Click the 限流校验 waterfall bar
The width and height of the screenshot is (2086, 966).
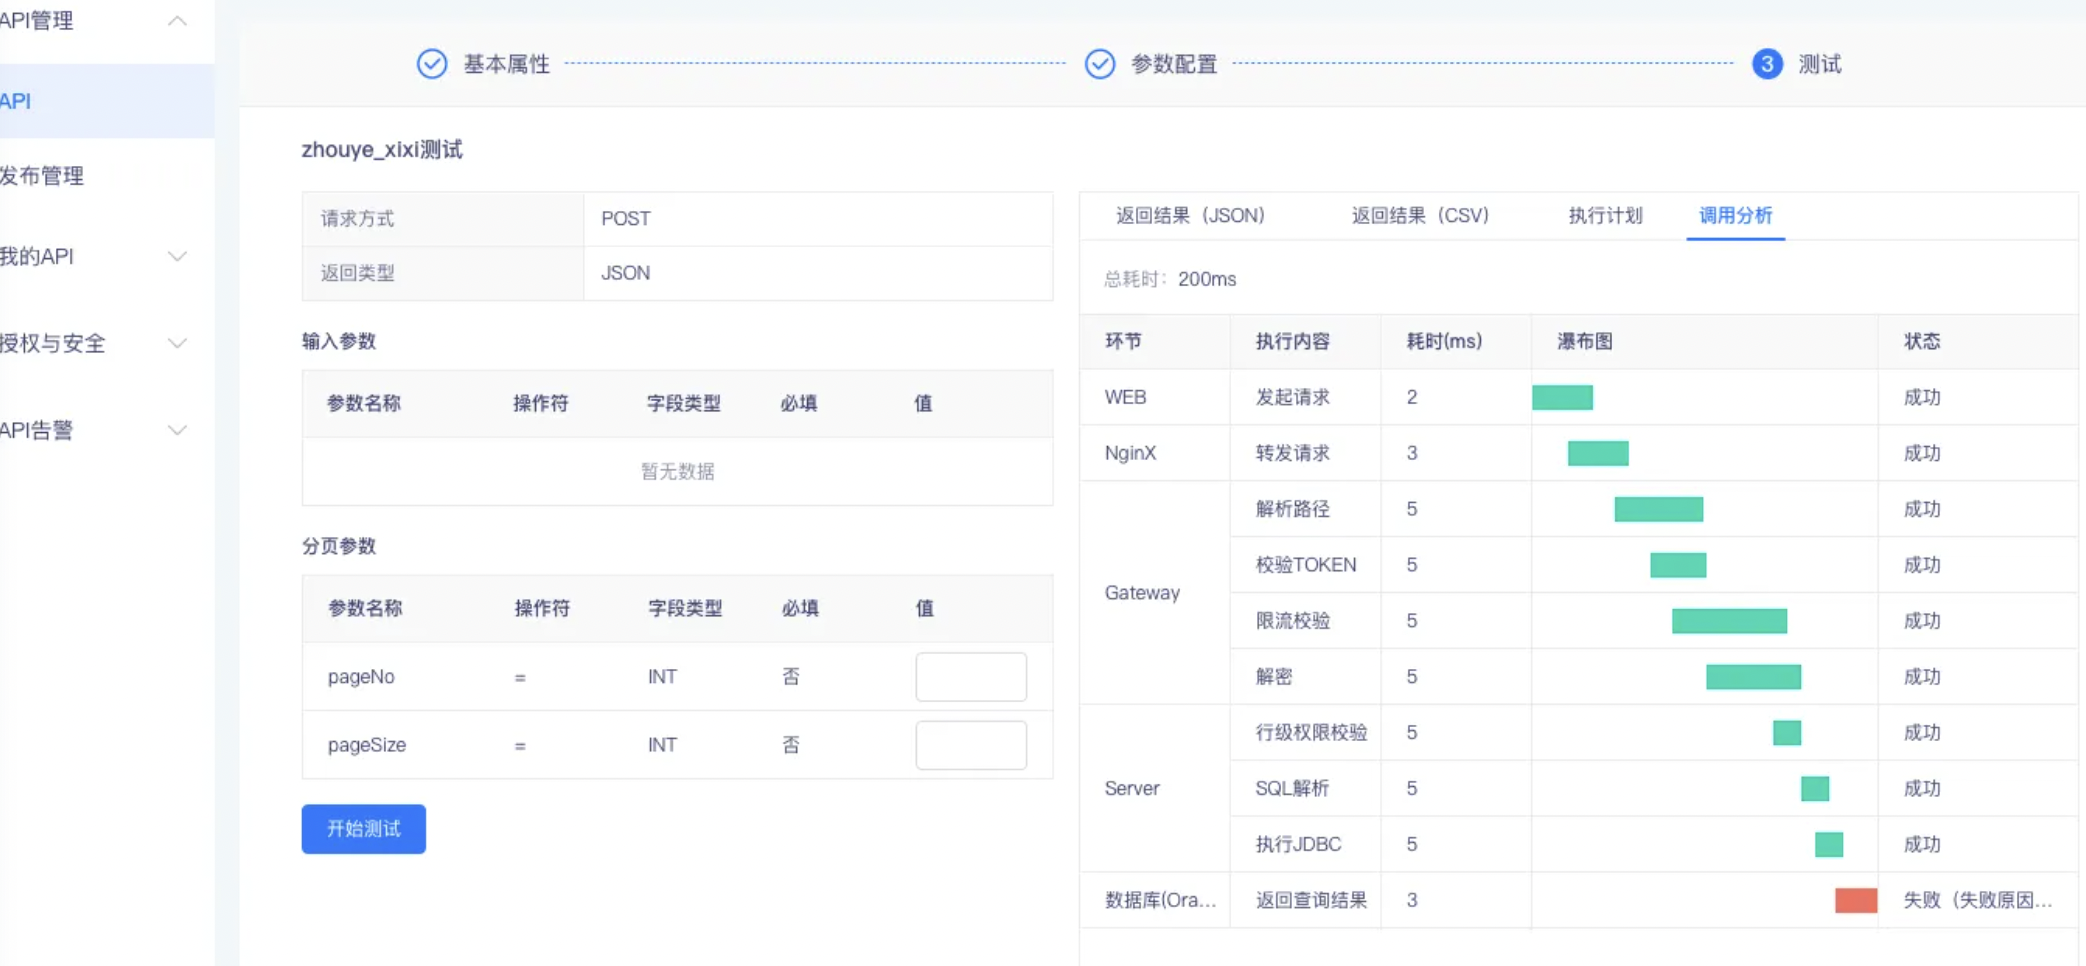1729,621
